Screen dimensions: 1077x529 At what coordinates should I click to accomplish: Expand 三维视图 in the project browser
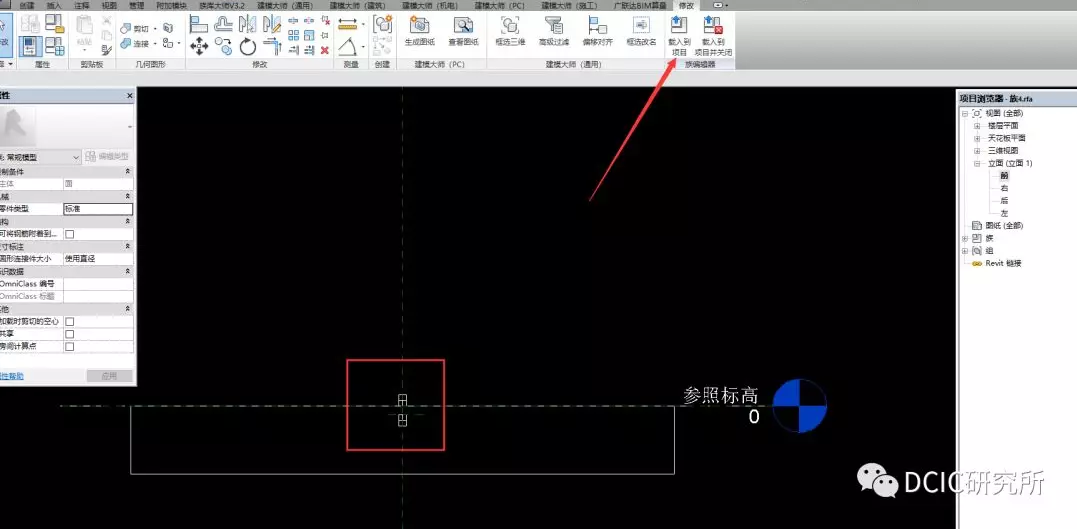click(977, 150)
